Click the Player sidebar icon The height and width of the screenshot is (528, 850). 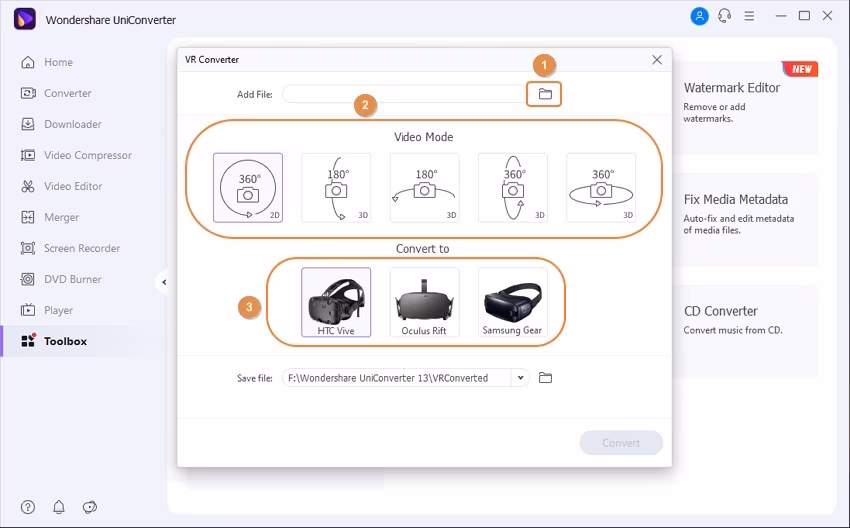[x=28, y=310]
